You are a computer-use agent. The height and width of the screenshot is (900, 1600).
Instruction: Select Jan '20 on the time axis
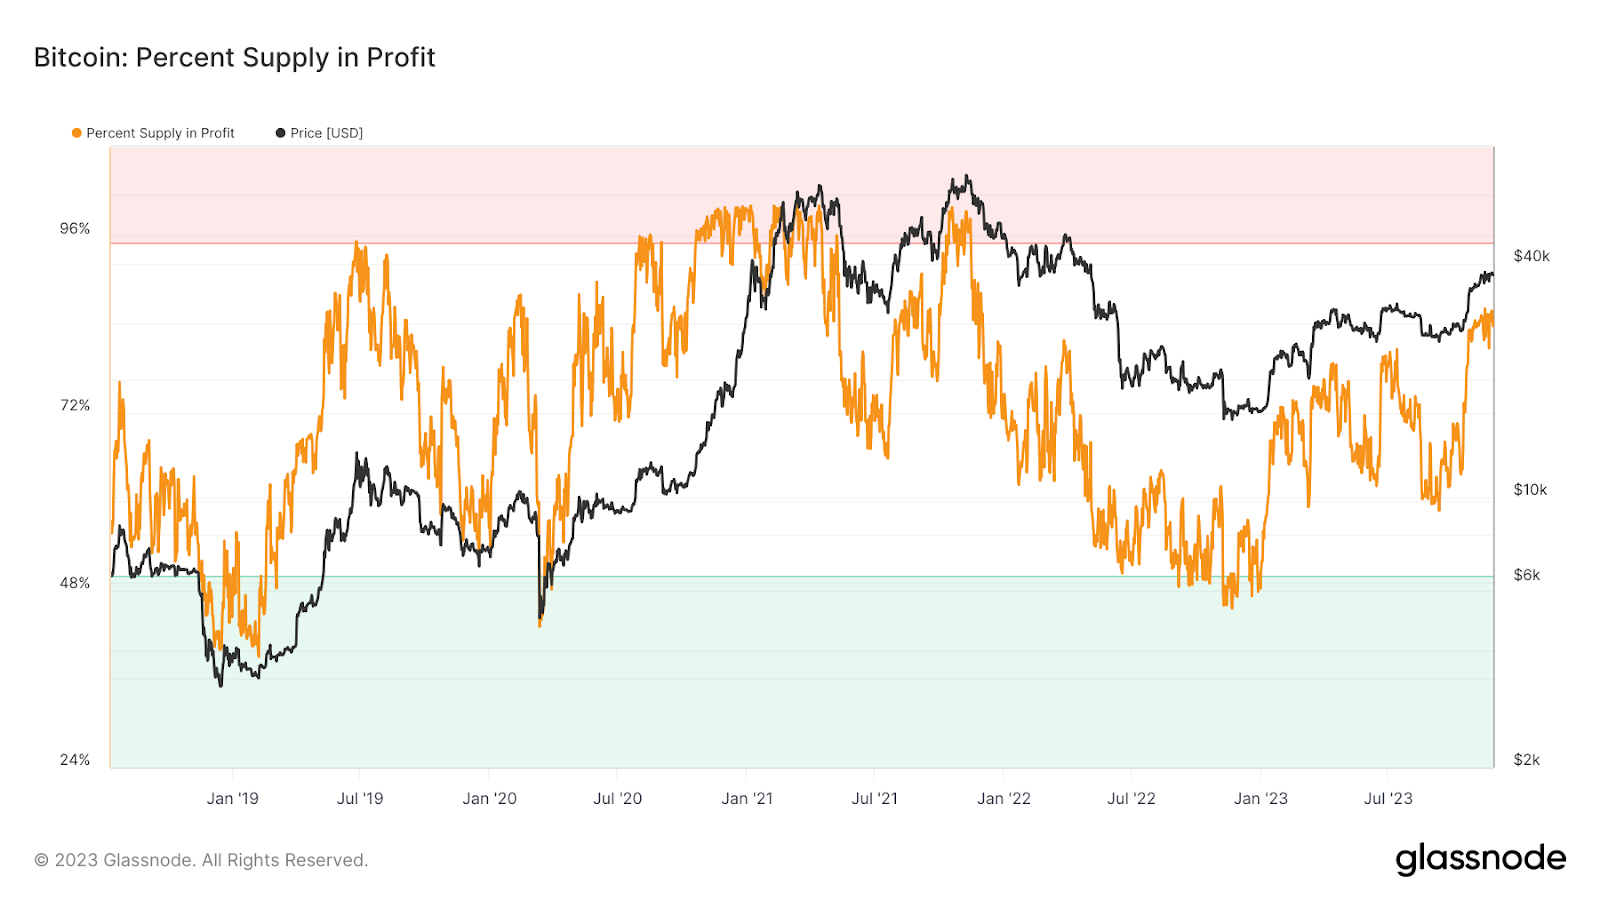click(489, 798)
